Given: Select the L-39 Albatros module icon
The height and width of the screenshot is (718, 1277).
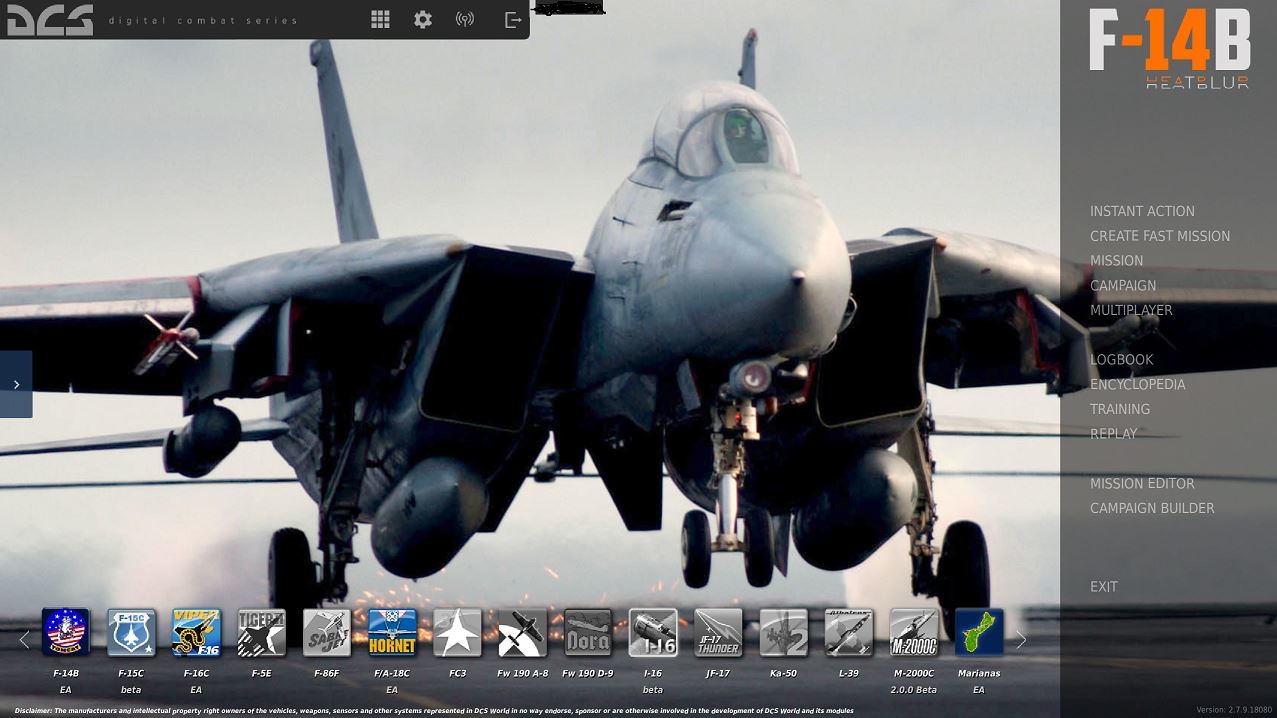Looking at the screenshot, I should click(849, 632).
